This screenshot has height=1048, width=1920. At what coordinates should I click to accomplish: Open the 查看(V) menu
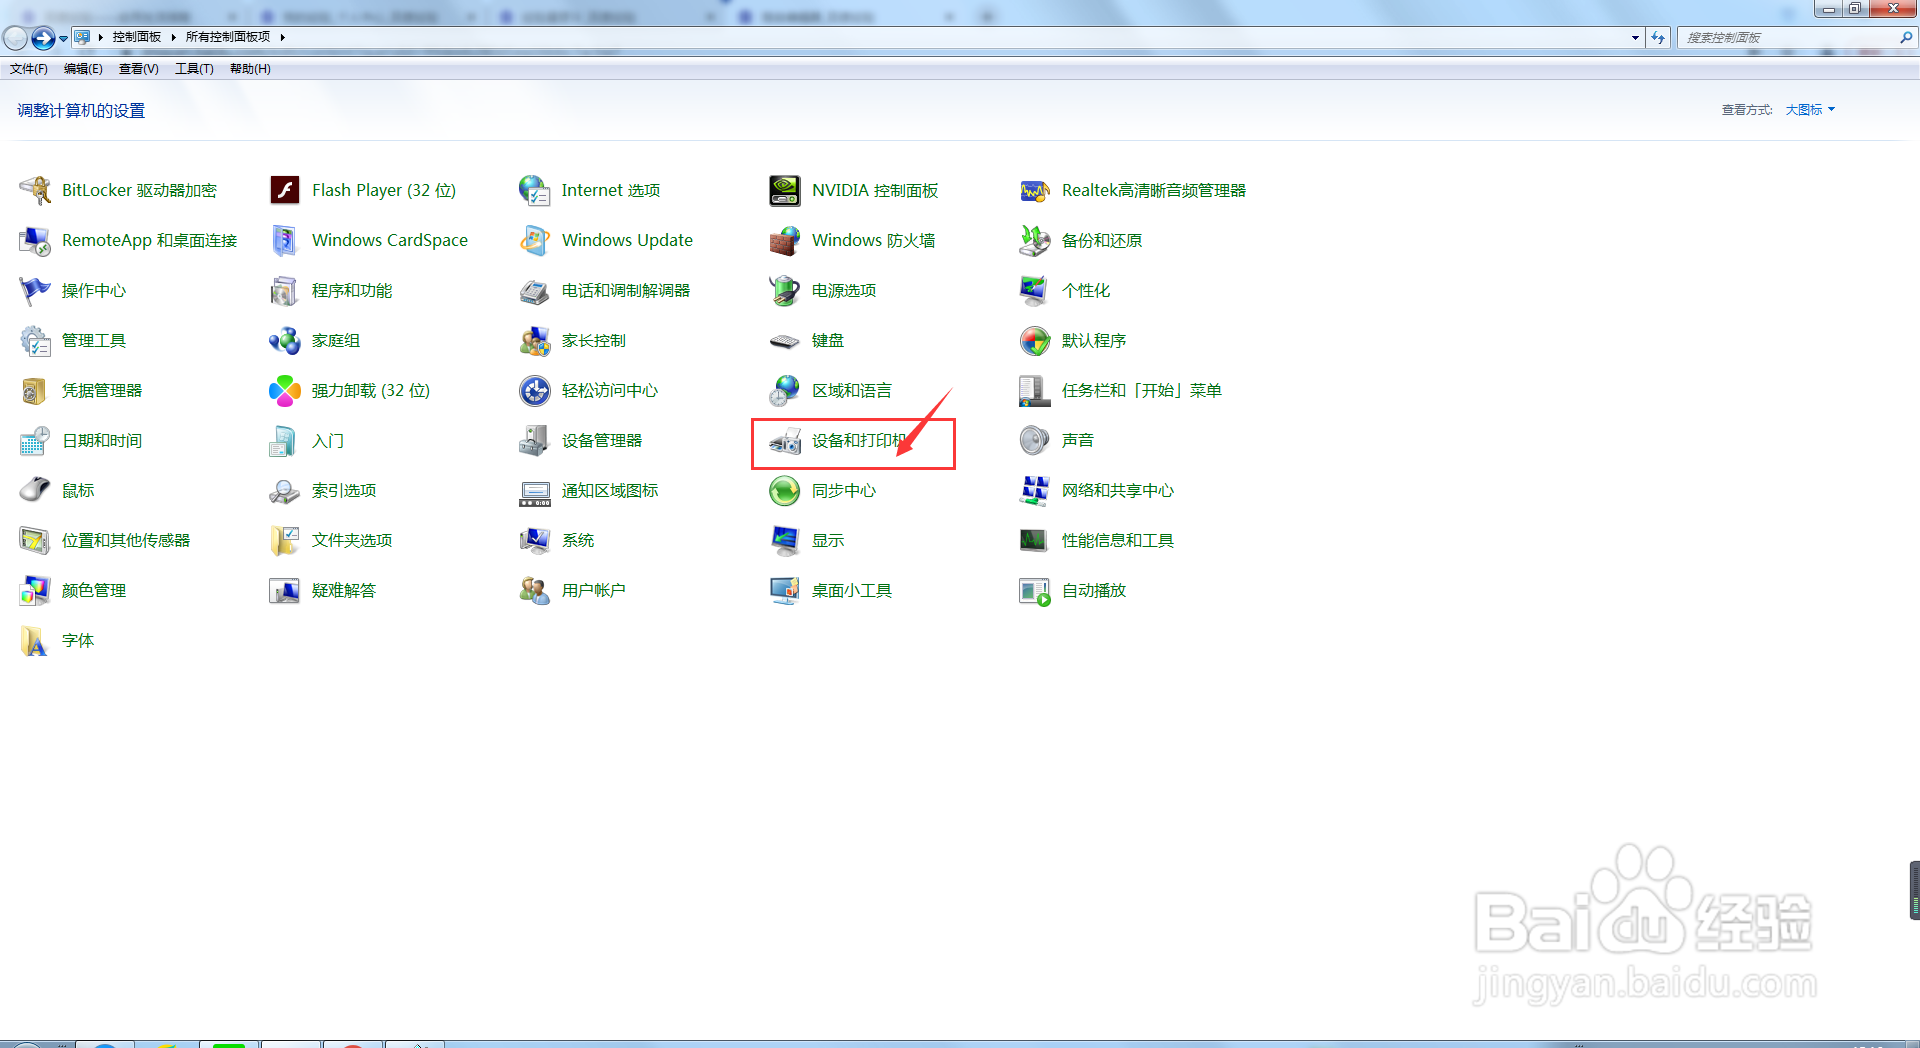(x=138, y=69)
